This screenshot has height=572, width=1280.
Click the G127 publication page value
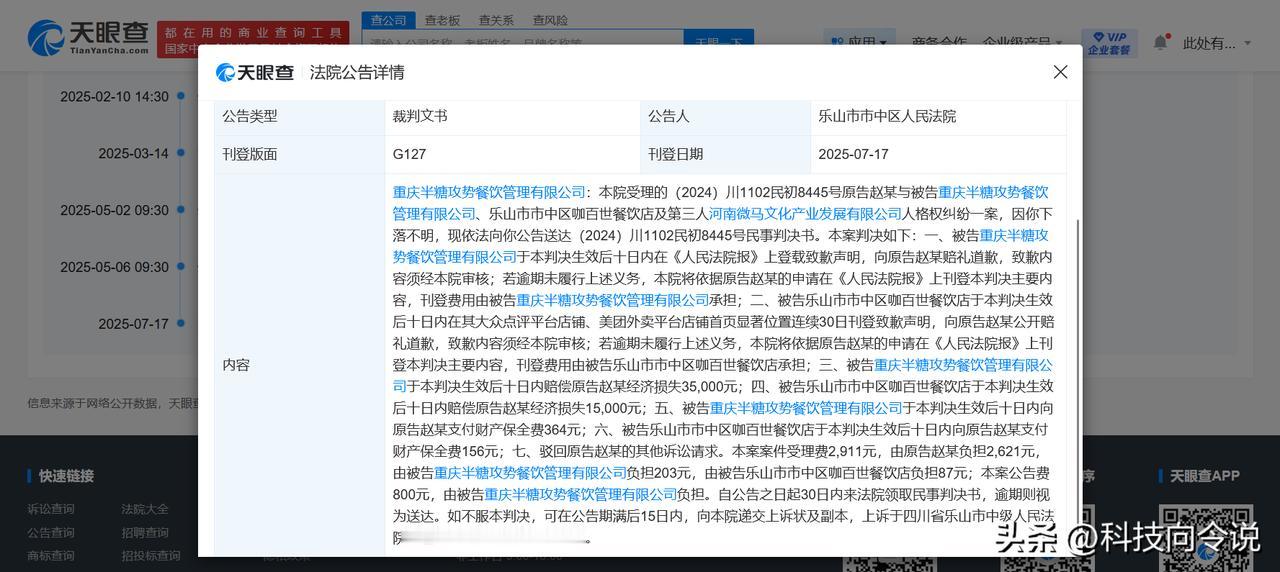pos(410,154)
